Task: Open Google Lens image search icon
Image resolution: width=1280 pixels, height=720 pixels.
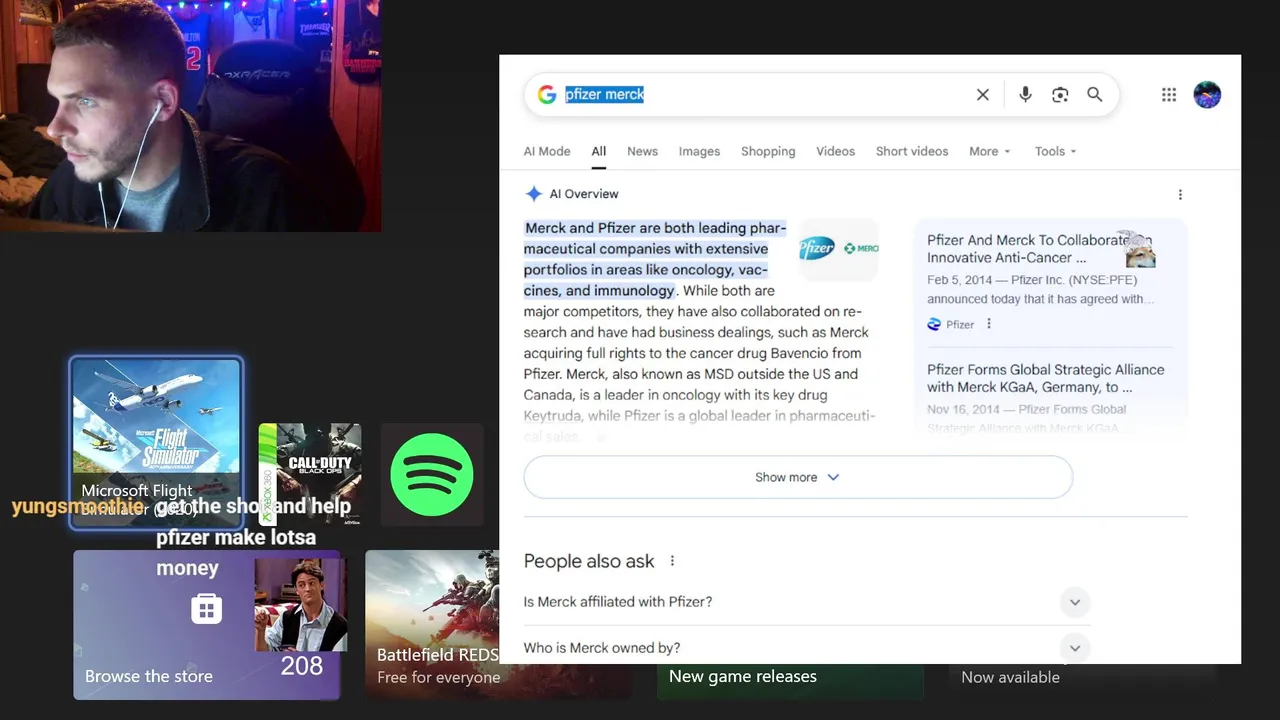Action: [x=1060, y=94]
